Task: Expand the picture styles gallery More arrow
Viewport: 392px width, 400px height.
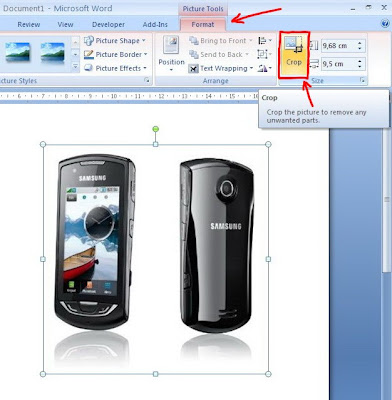Action: click(76, 67)
